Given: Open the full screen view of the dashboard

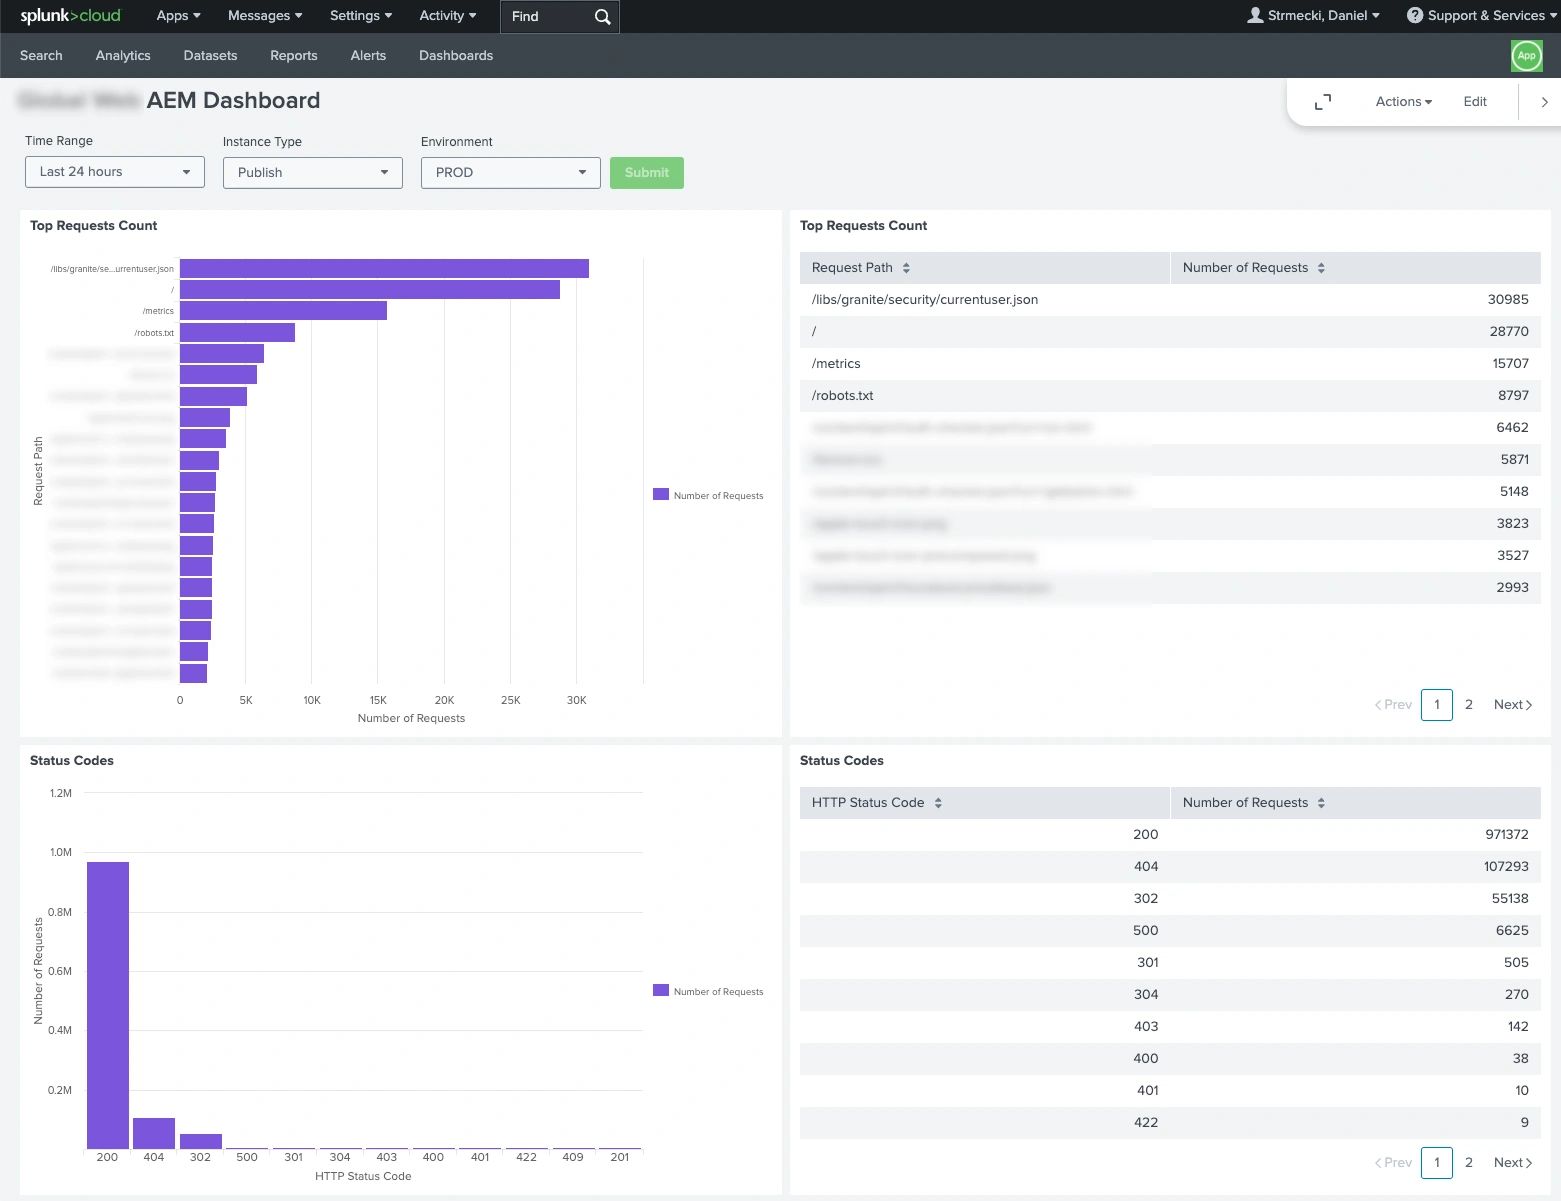Looking at the screenshot, I should tap(1323, 101).
